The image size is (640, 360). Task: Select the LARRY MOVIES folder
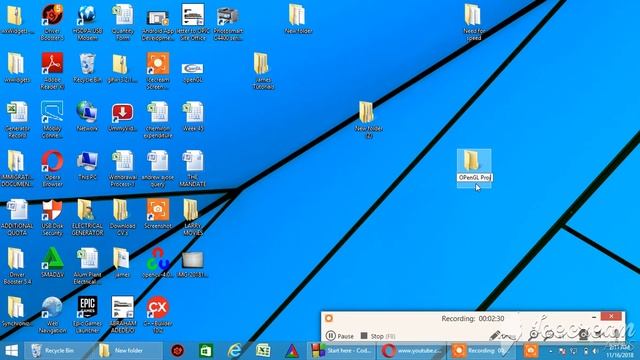[x=193, y=217]
